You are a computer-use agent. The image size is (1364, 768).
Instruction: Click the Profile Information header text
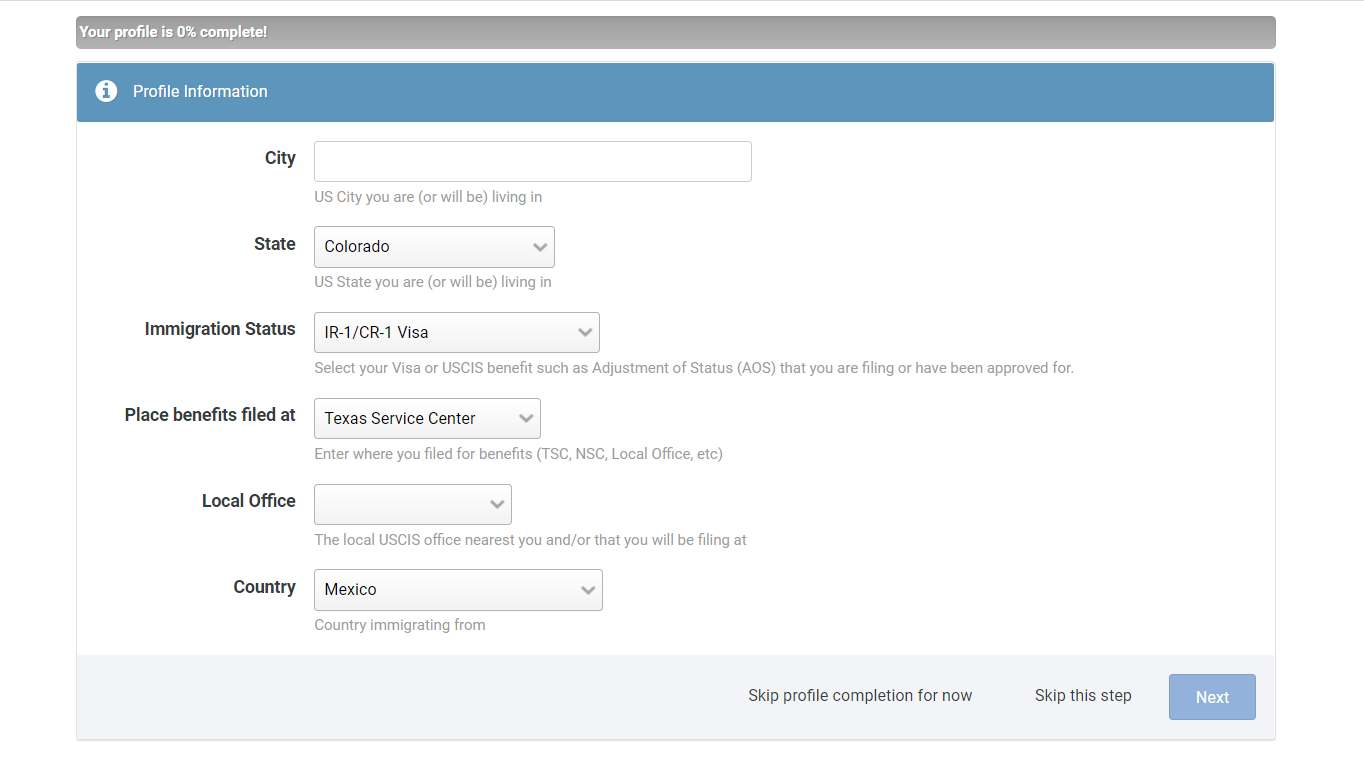[200, 91]
